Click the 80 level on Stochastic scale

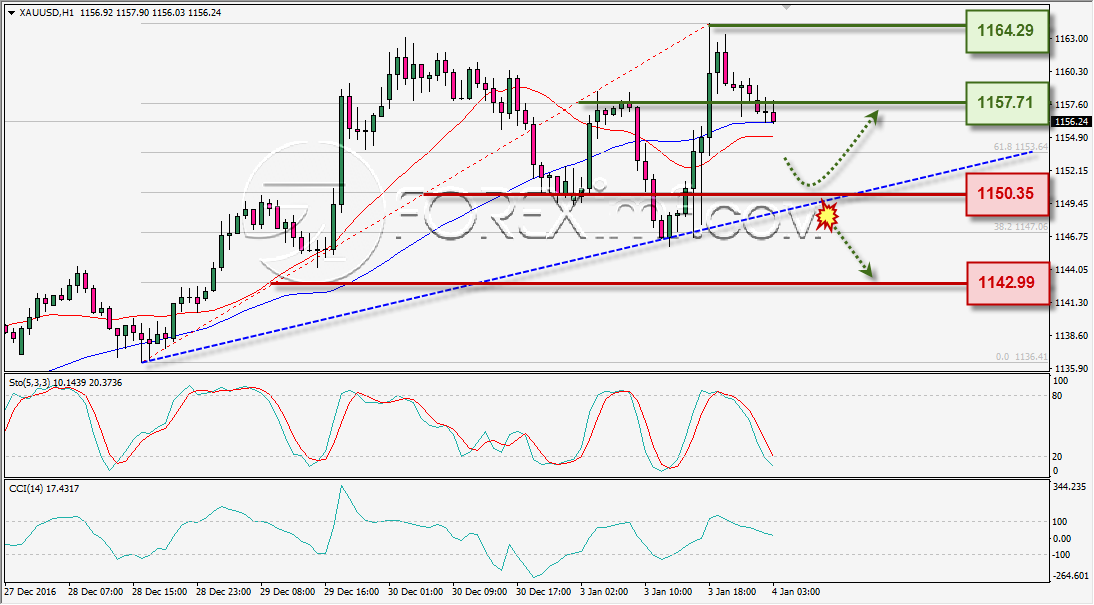point(1057,396)
